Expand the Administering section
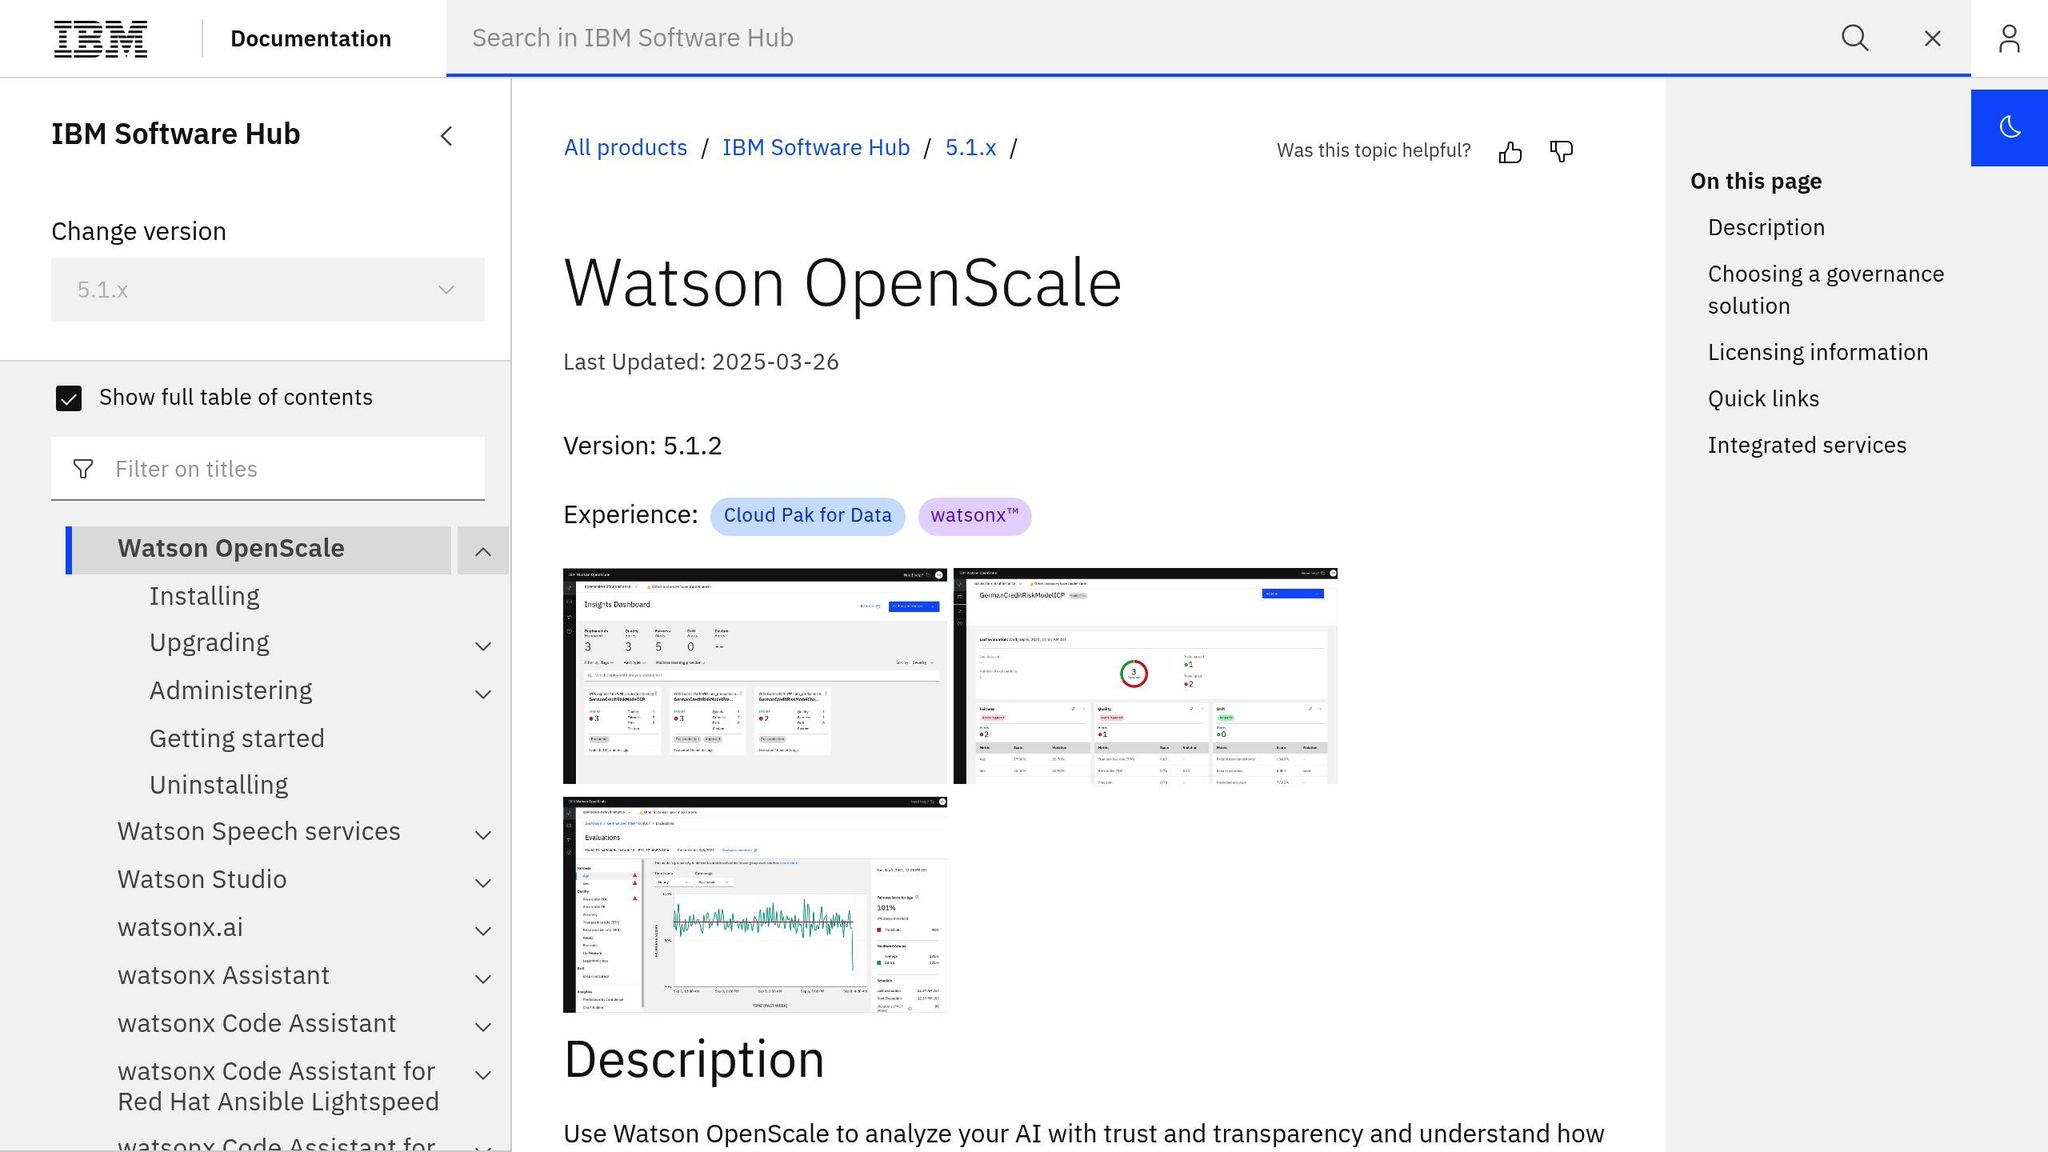 (483, 694)
